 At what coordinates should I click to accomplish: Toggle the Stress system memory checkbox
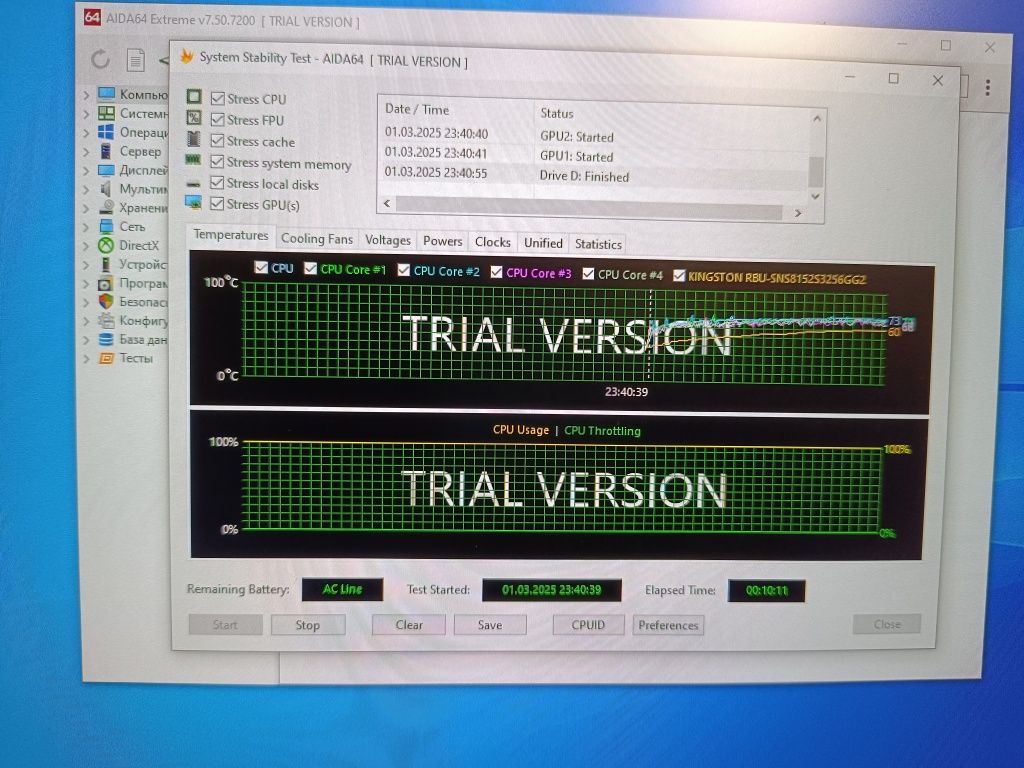tap(217, 161)
